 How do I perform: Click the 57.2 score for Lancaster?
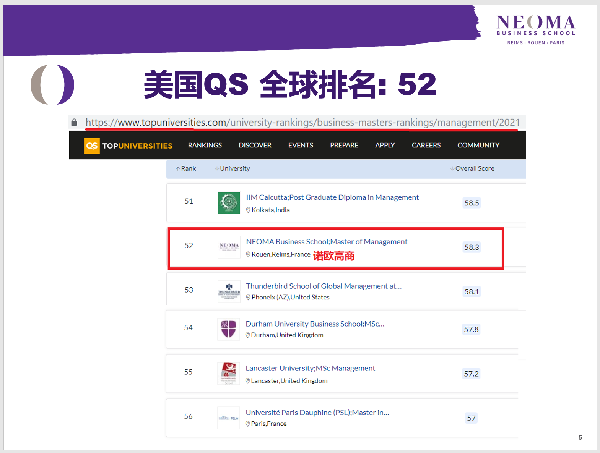pyautogui.click(x=471, y=374)
